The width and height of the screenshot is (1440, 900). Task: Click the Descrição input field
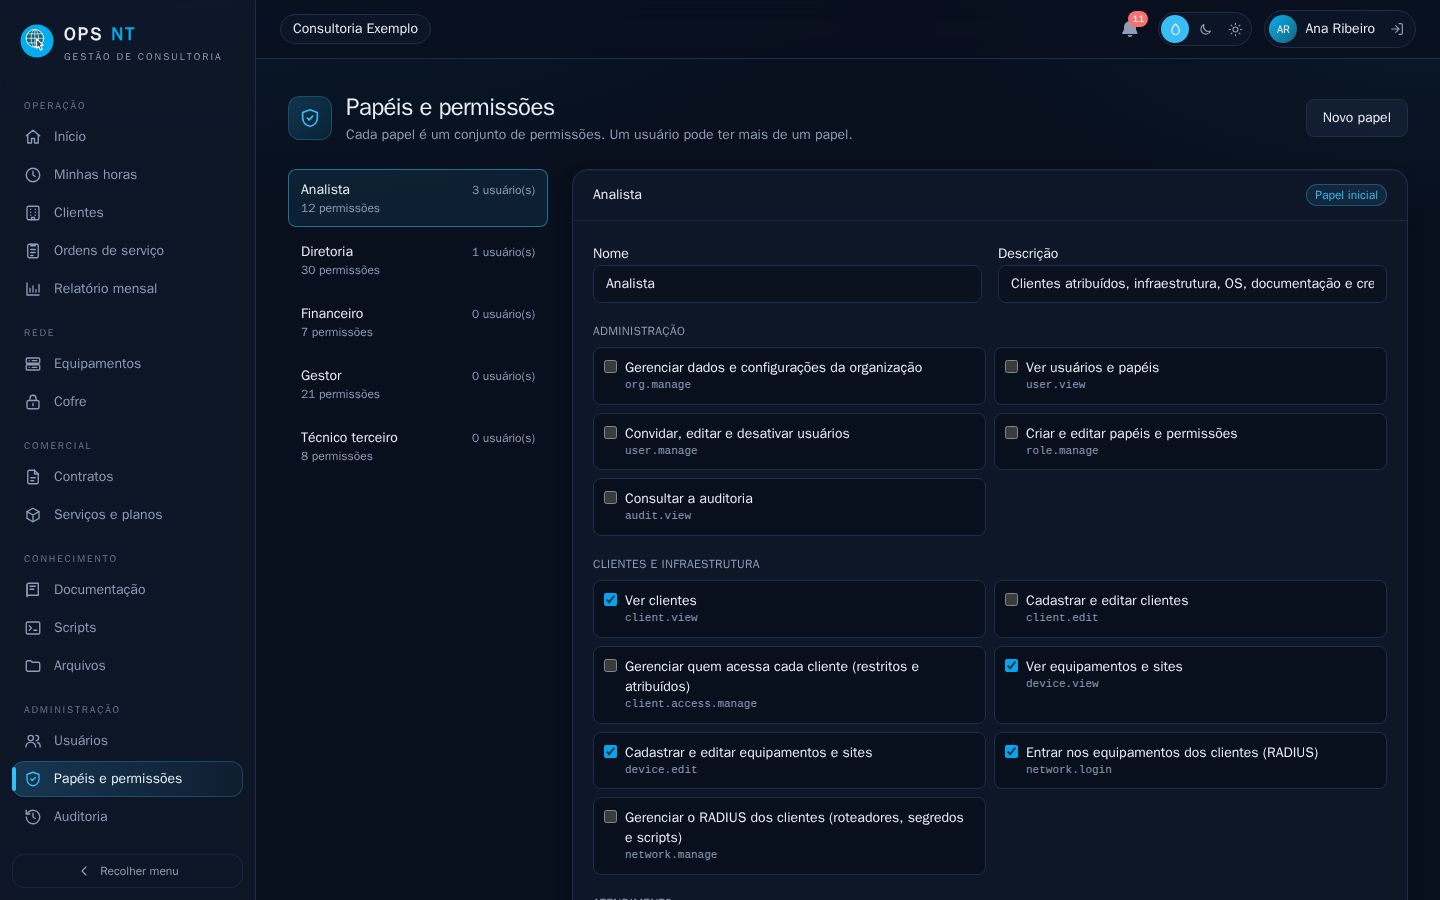click(1192, 284)
